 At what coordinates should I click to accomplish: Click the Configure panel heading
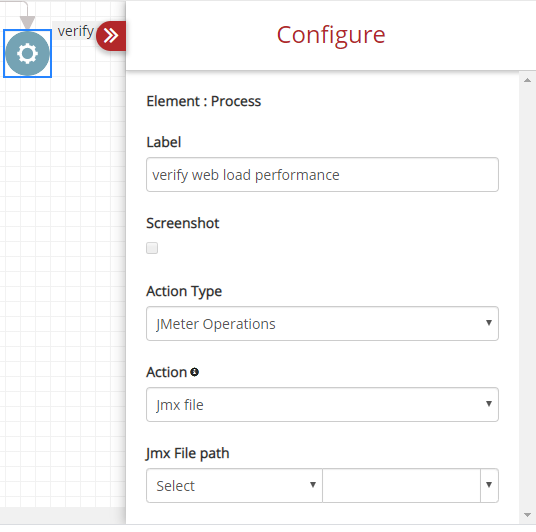click(331, 35)
